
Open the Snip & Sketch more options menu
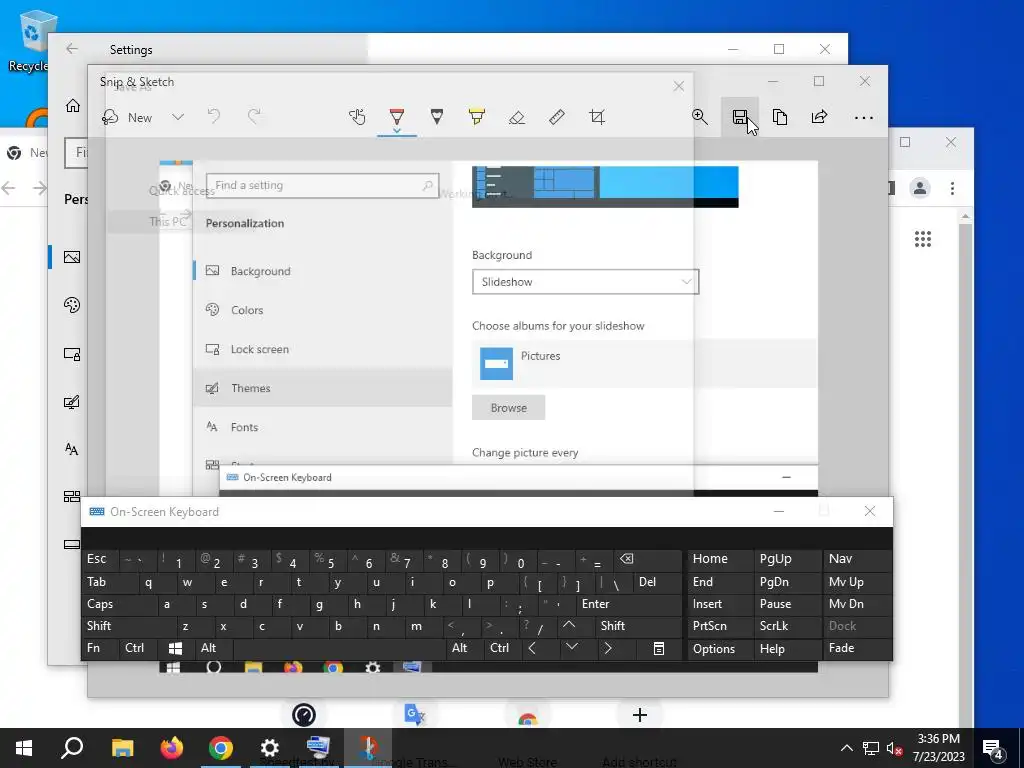coord(863,118)
